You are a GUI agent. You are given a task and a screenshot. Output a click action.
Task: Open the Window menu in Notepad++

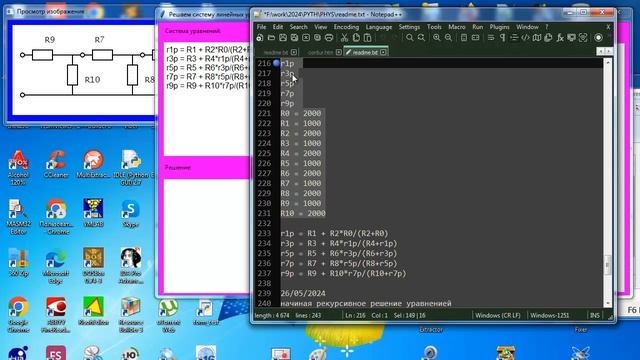[527, 27]
